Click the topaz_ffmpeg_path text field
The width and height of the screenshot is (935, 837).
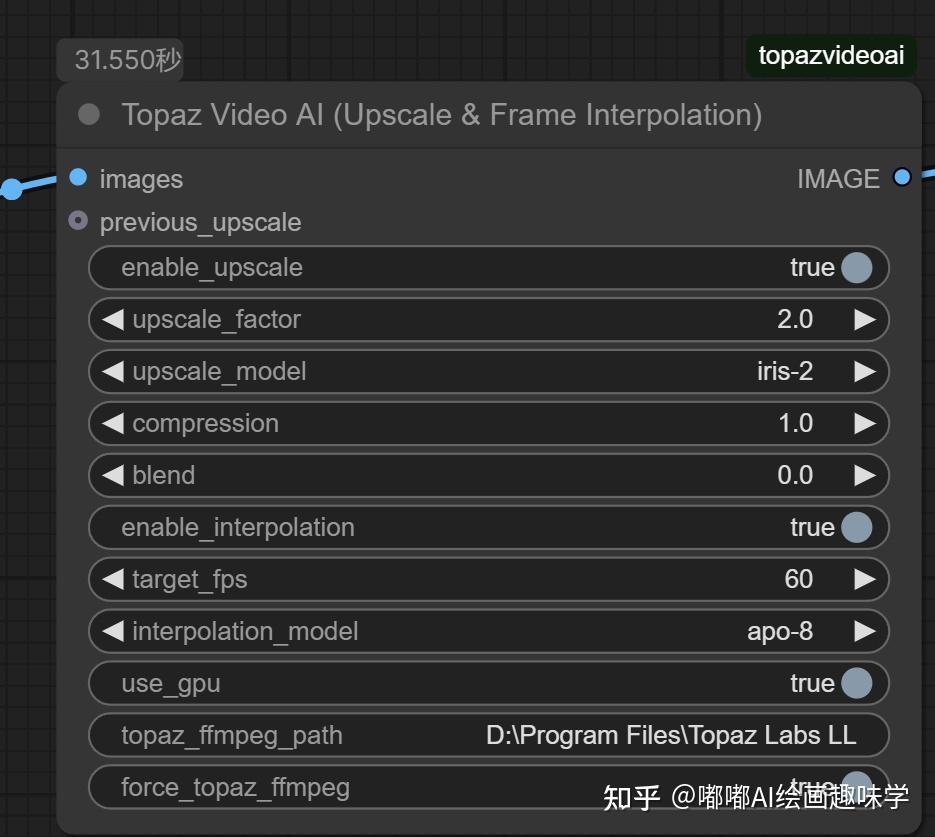[489, 735]
